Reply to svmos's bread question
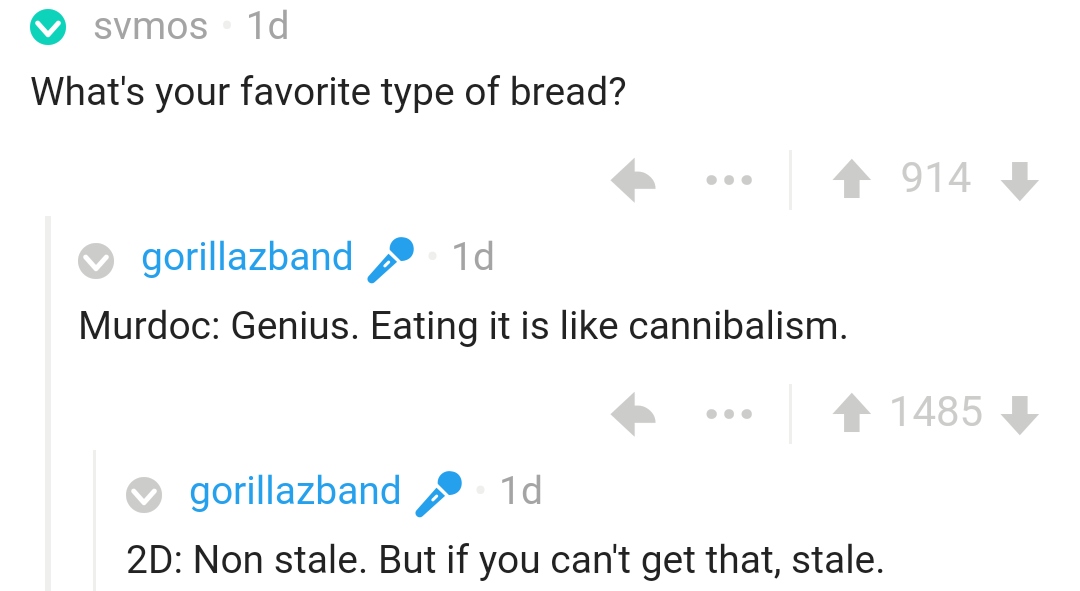 pos(633,180)
